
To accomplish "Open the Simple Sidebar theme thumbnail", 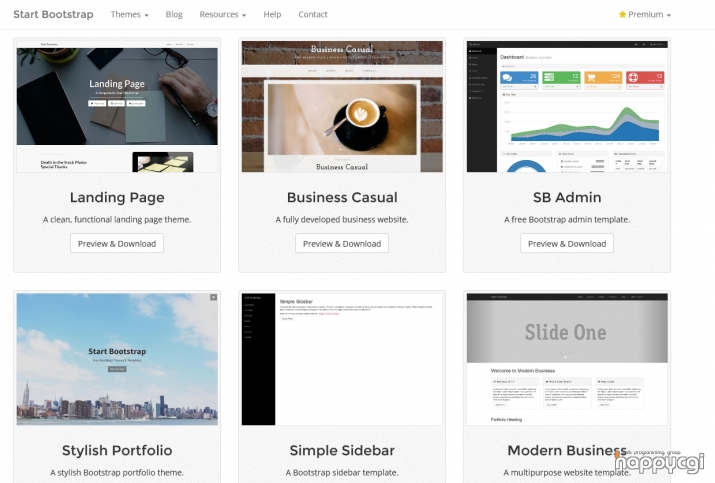I will click(x=342, y=359).
